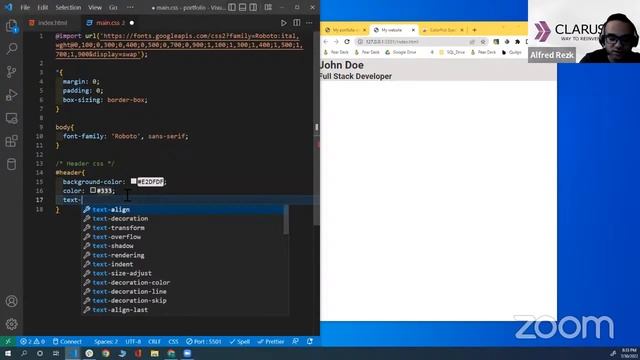This screenshot has height=360, width=640.
Task: Go back in the Chrome browser
Action: (326, 42)
